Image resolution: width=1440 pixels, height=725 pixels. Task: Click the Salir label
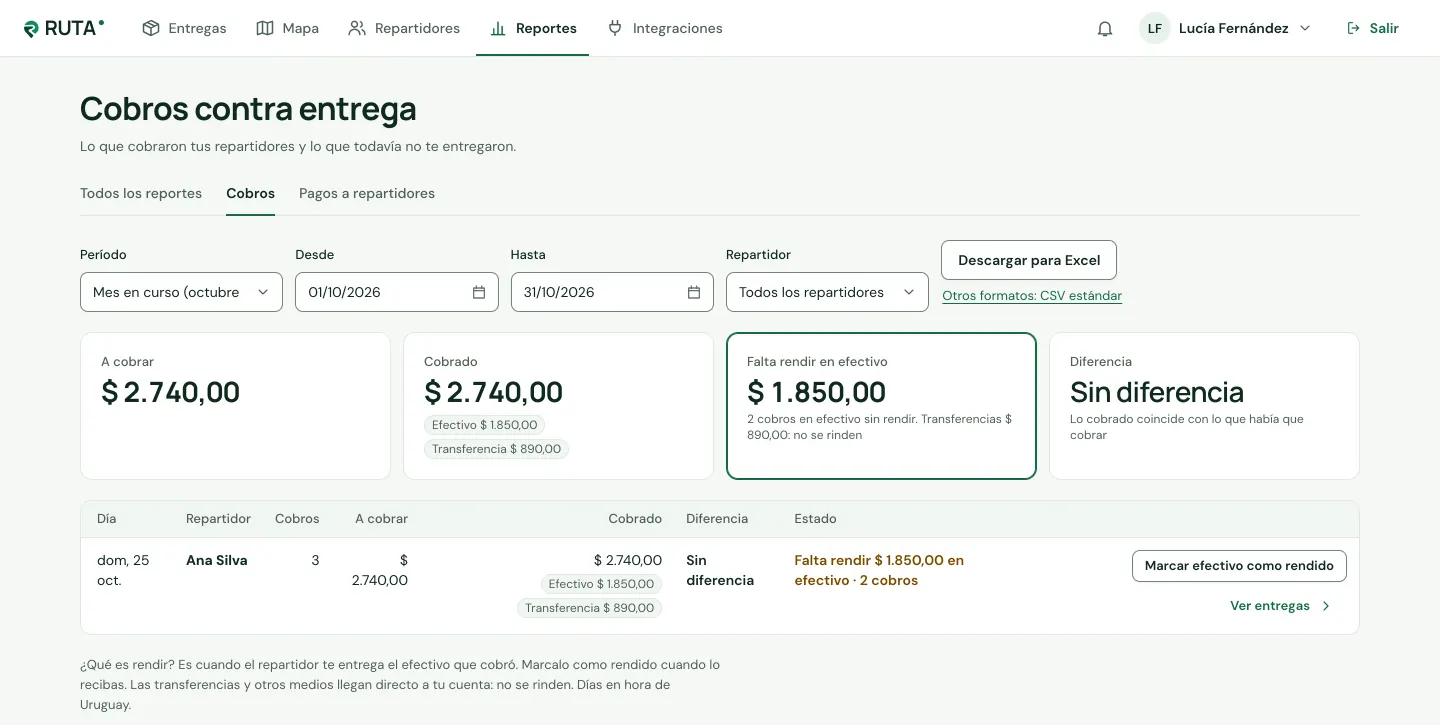1384,28
